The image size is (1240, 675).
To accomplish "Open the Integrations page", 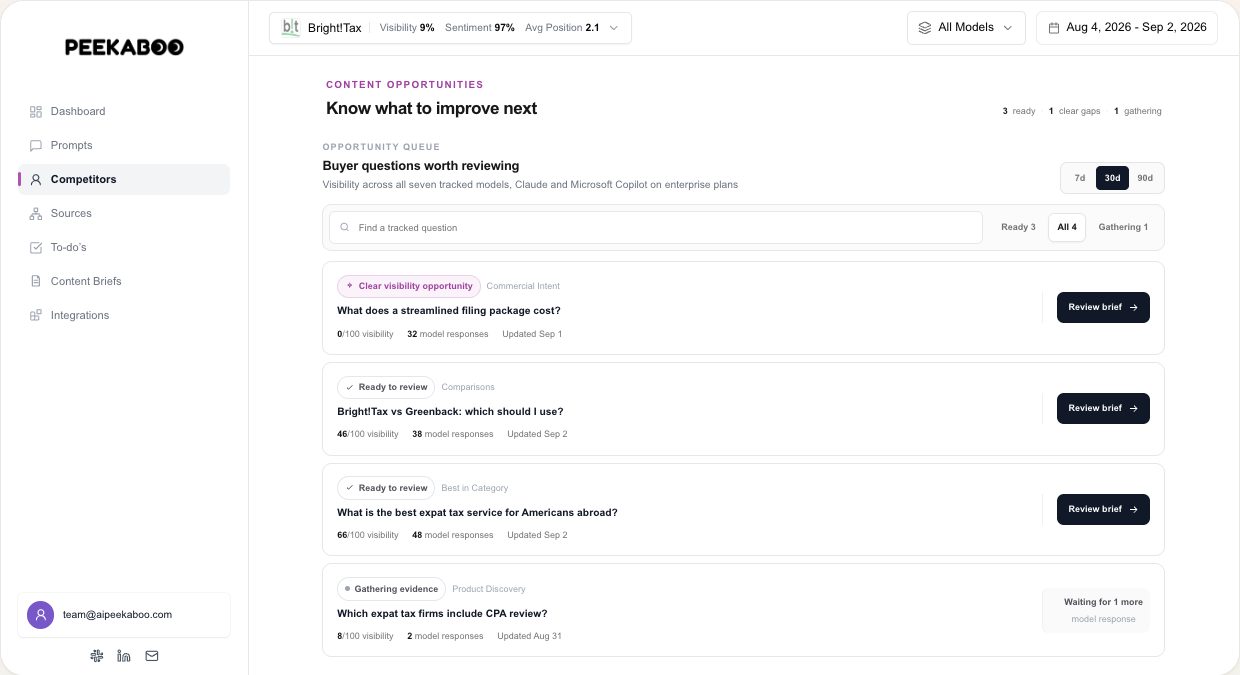I will tap(124, 315).
